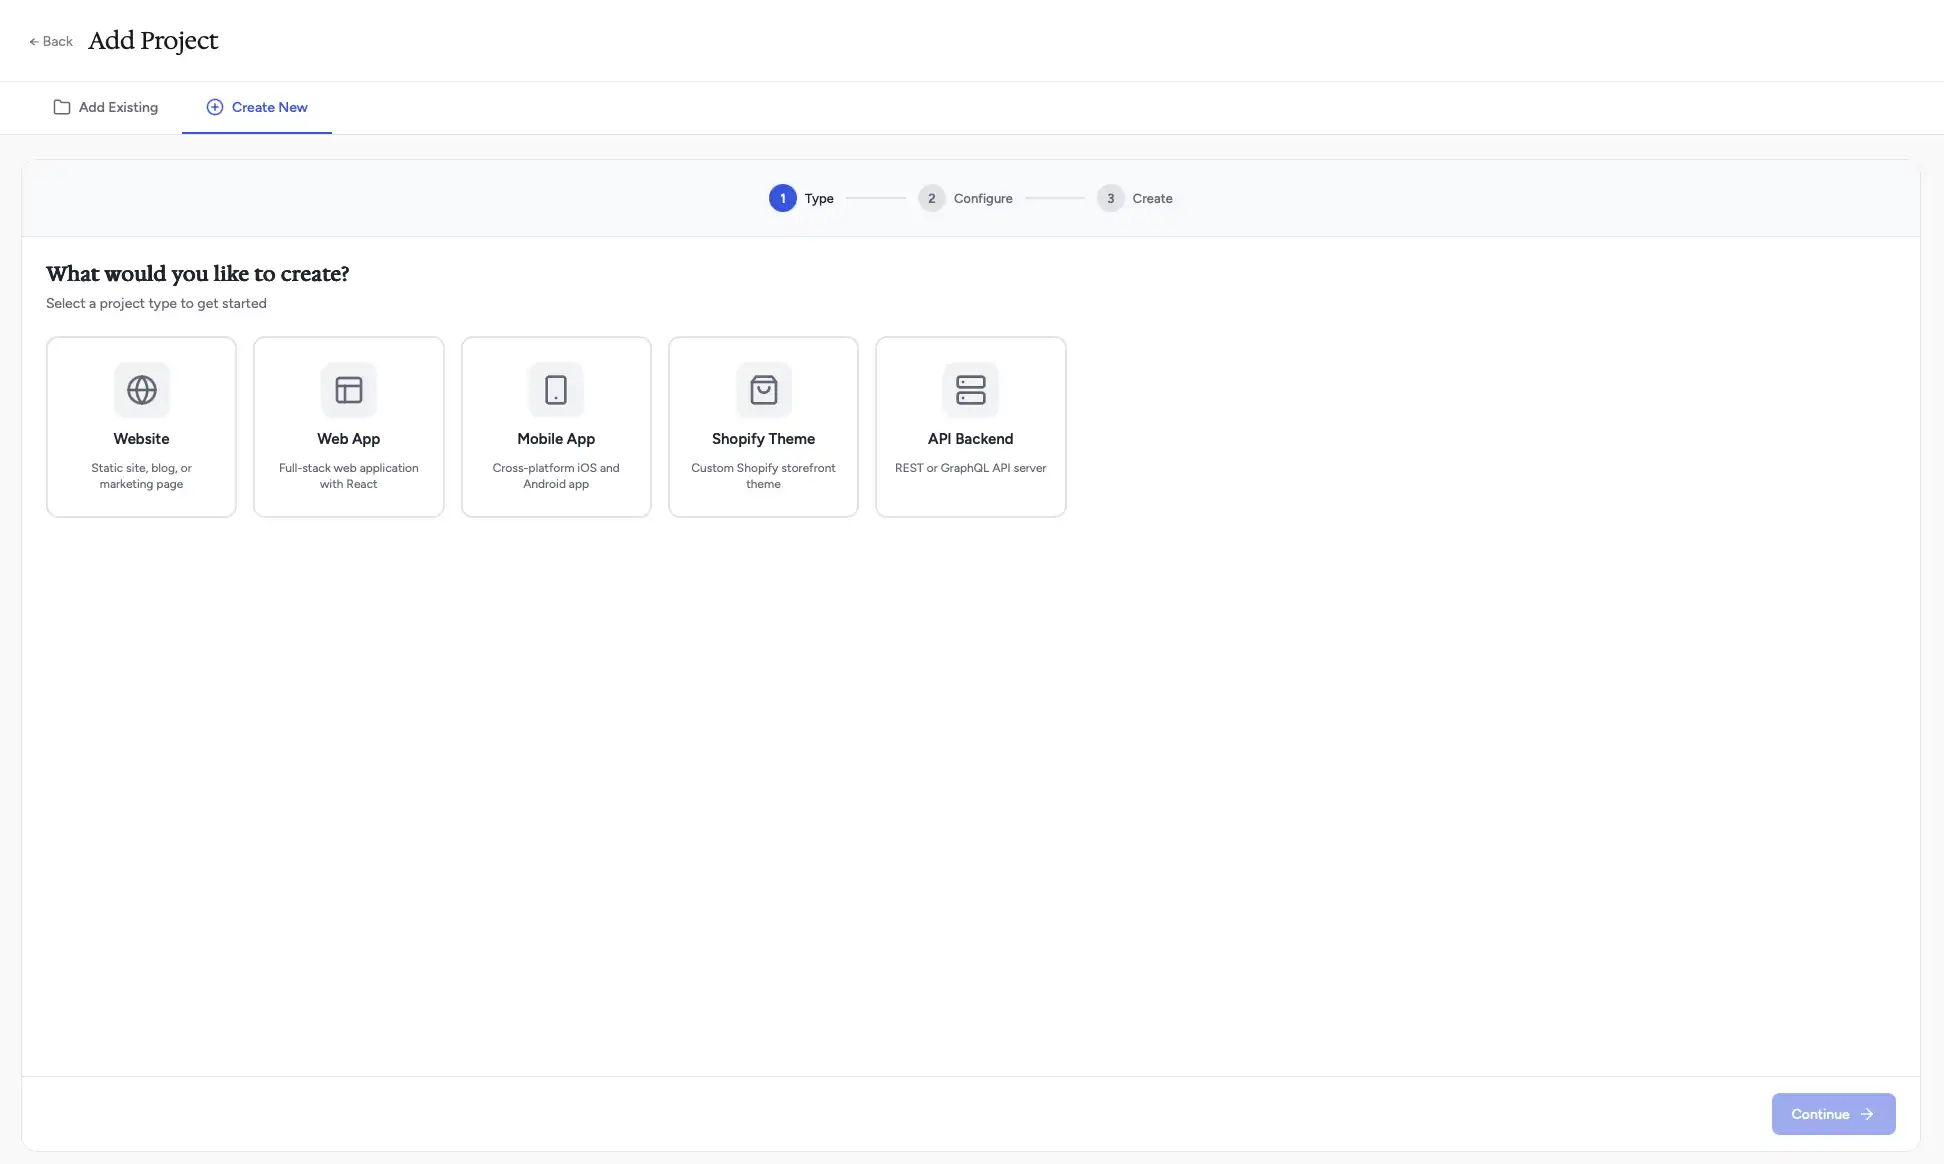
Task: Click the plus icon on Create New tab
Action: (x=214, y=107)
